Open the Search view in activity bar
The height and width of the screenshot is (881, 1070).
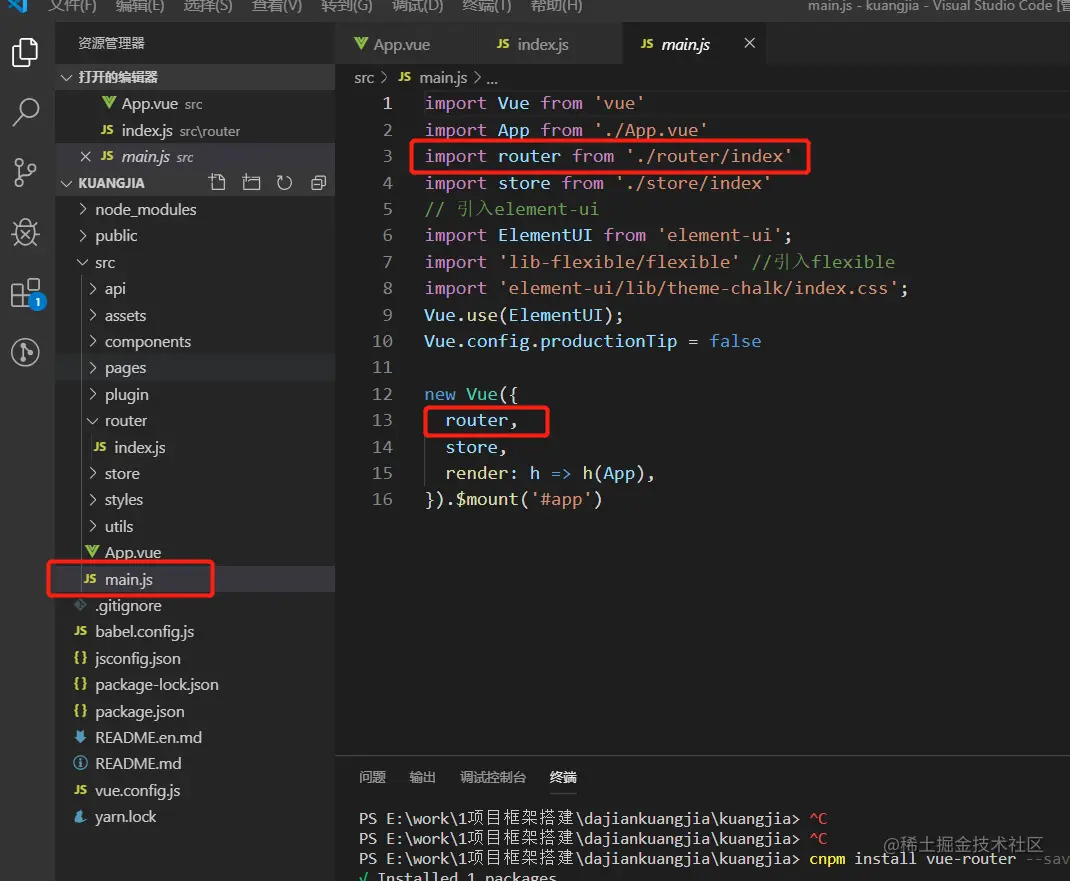tap(25, 112)
